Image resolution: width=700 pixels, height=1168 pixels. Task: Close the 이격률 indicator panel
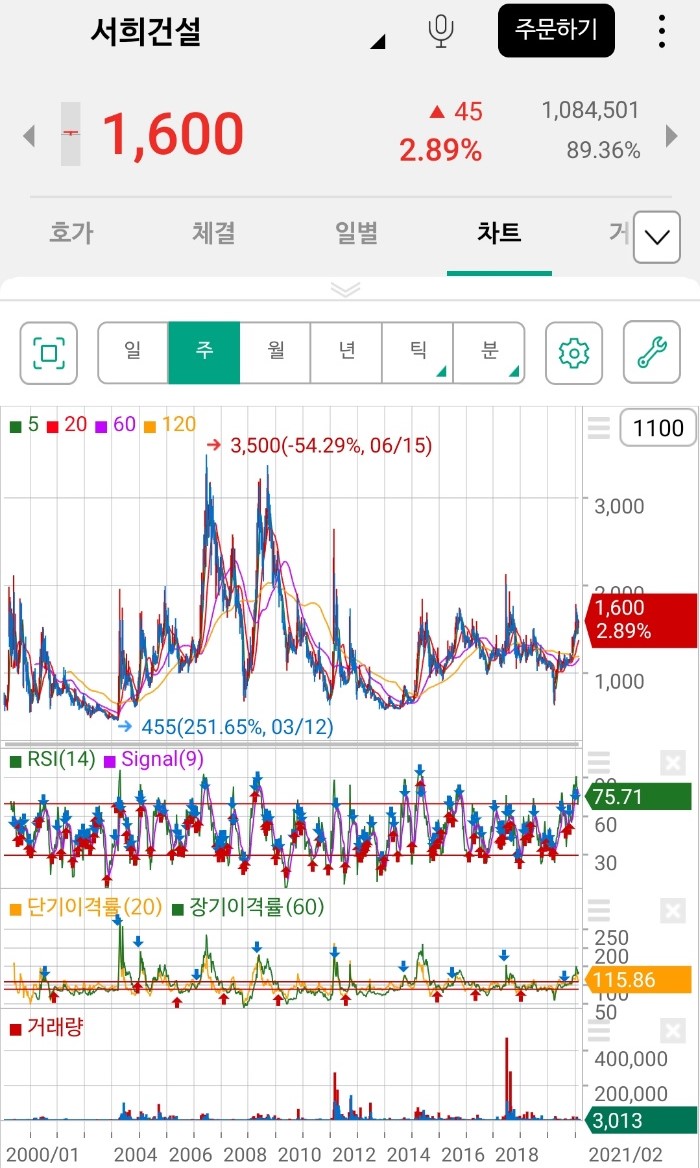tap(672, 910)
